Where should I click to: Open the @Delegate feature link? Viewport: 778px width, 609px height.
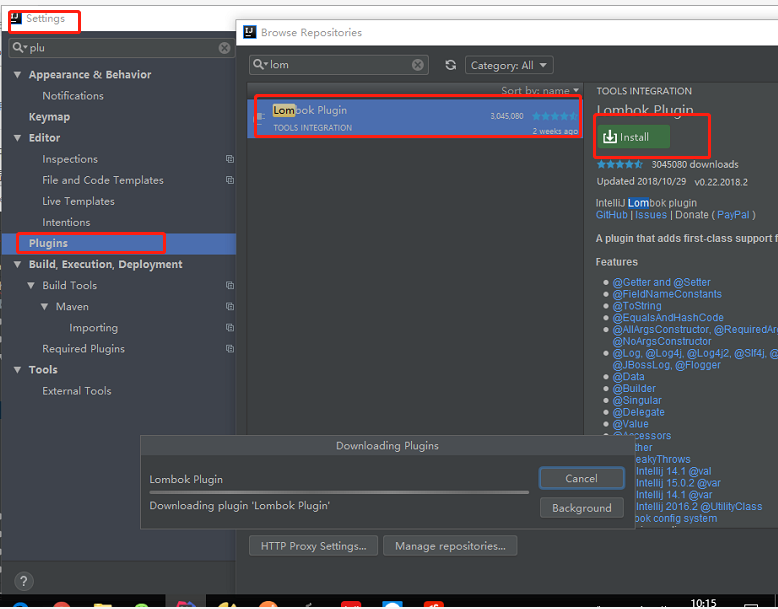638,412
